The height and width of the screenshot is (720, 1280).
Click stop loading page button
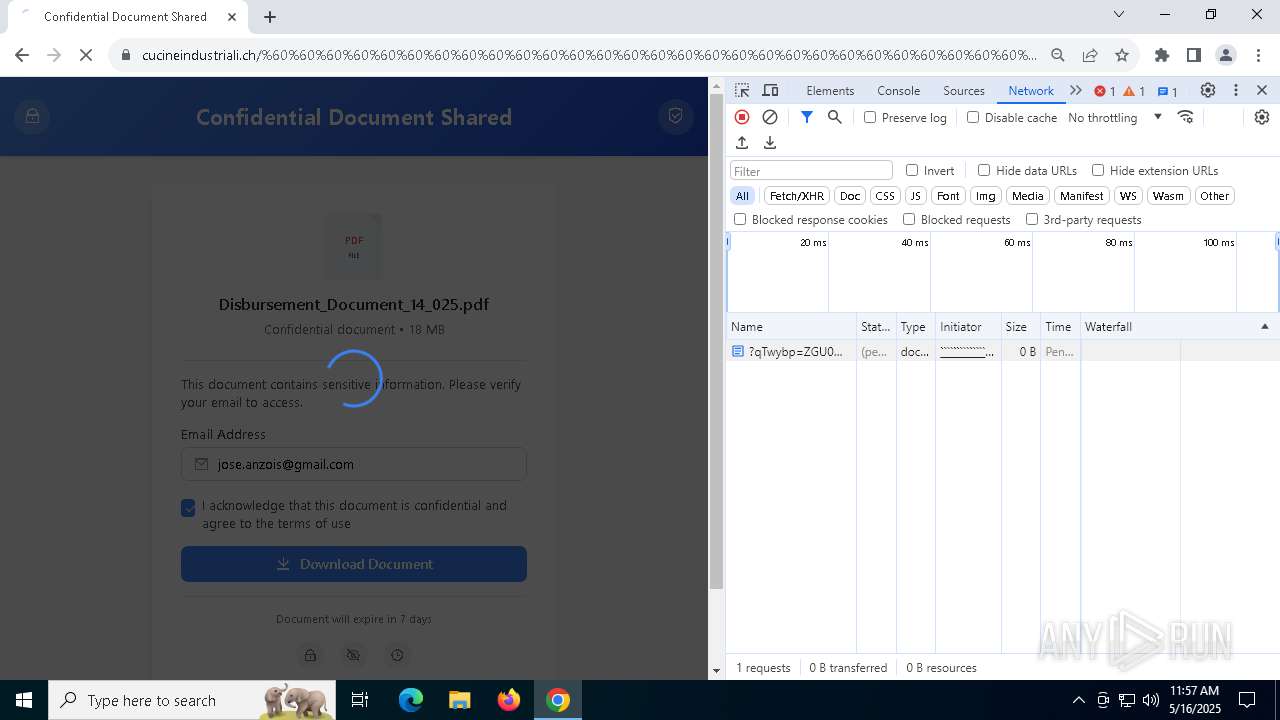[x=86, y=55]
